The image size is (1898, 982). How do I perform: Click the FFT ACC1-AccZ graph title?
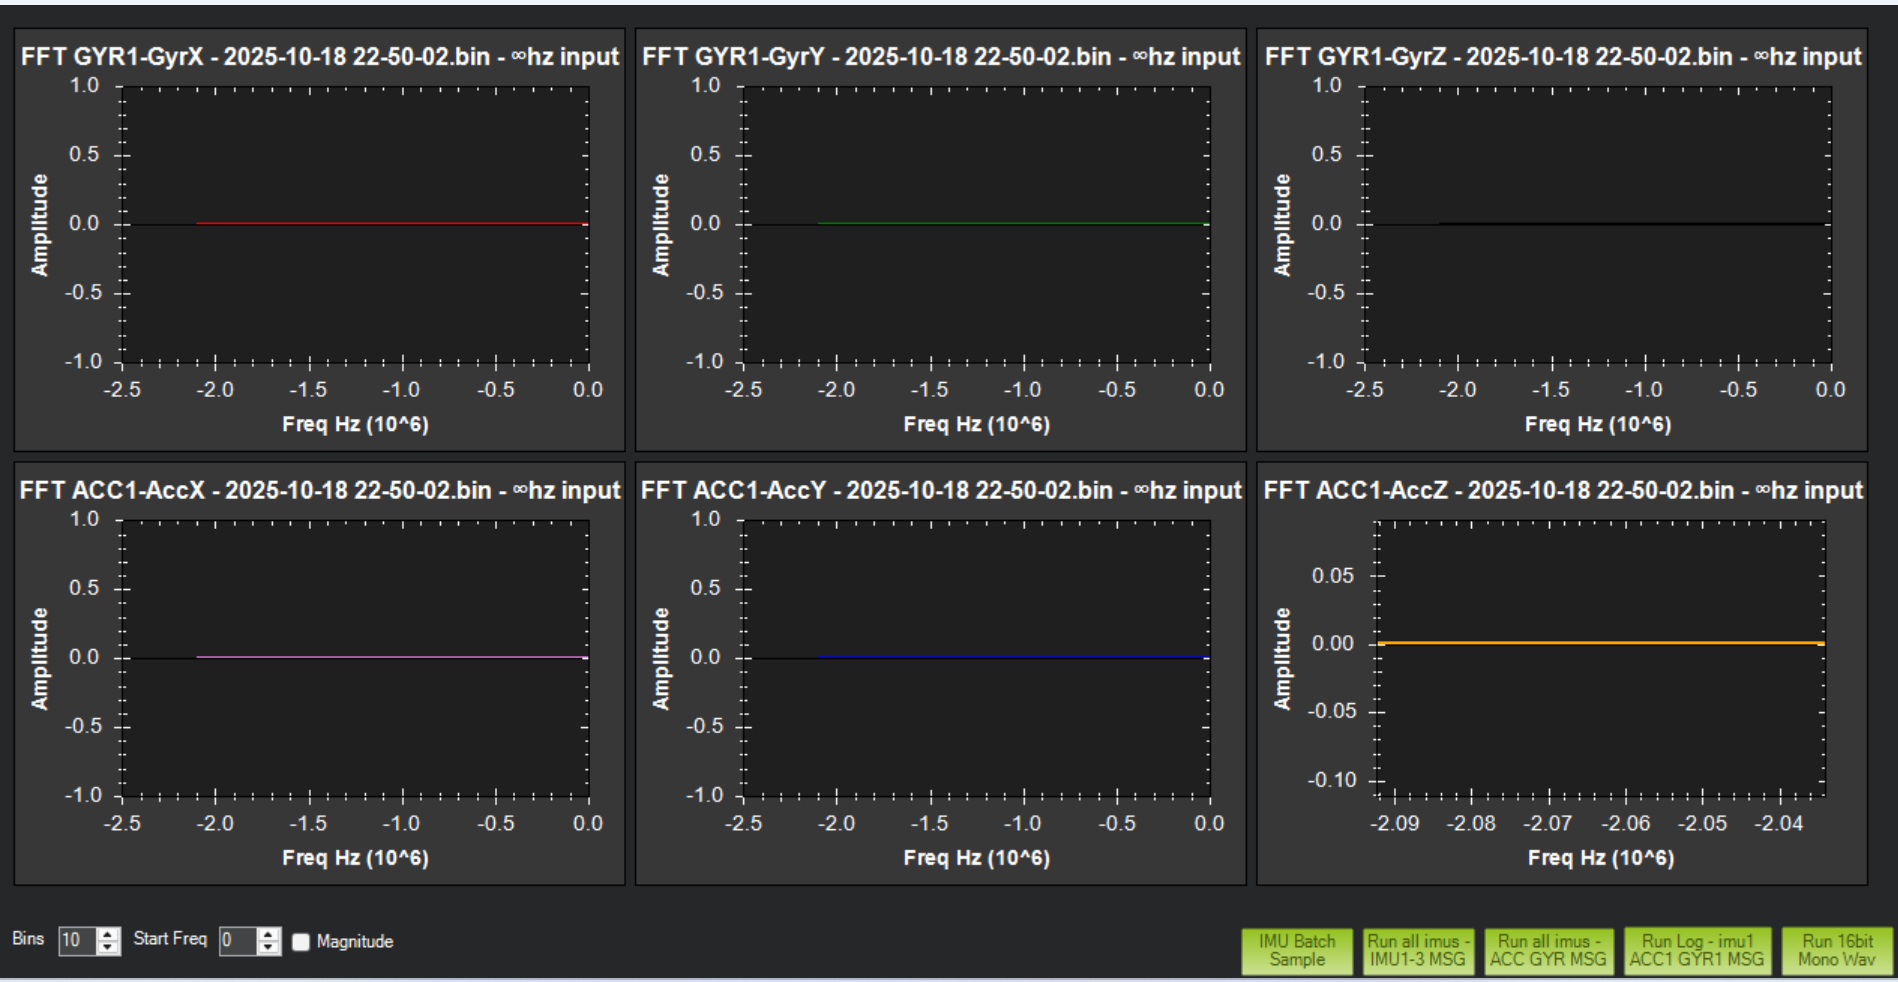pos(1562,490)
